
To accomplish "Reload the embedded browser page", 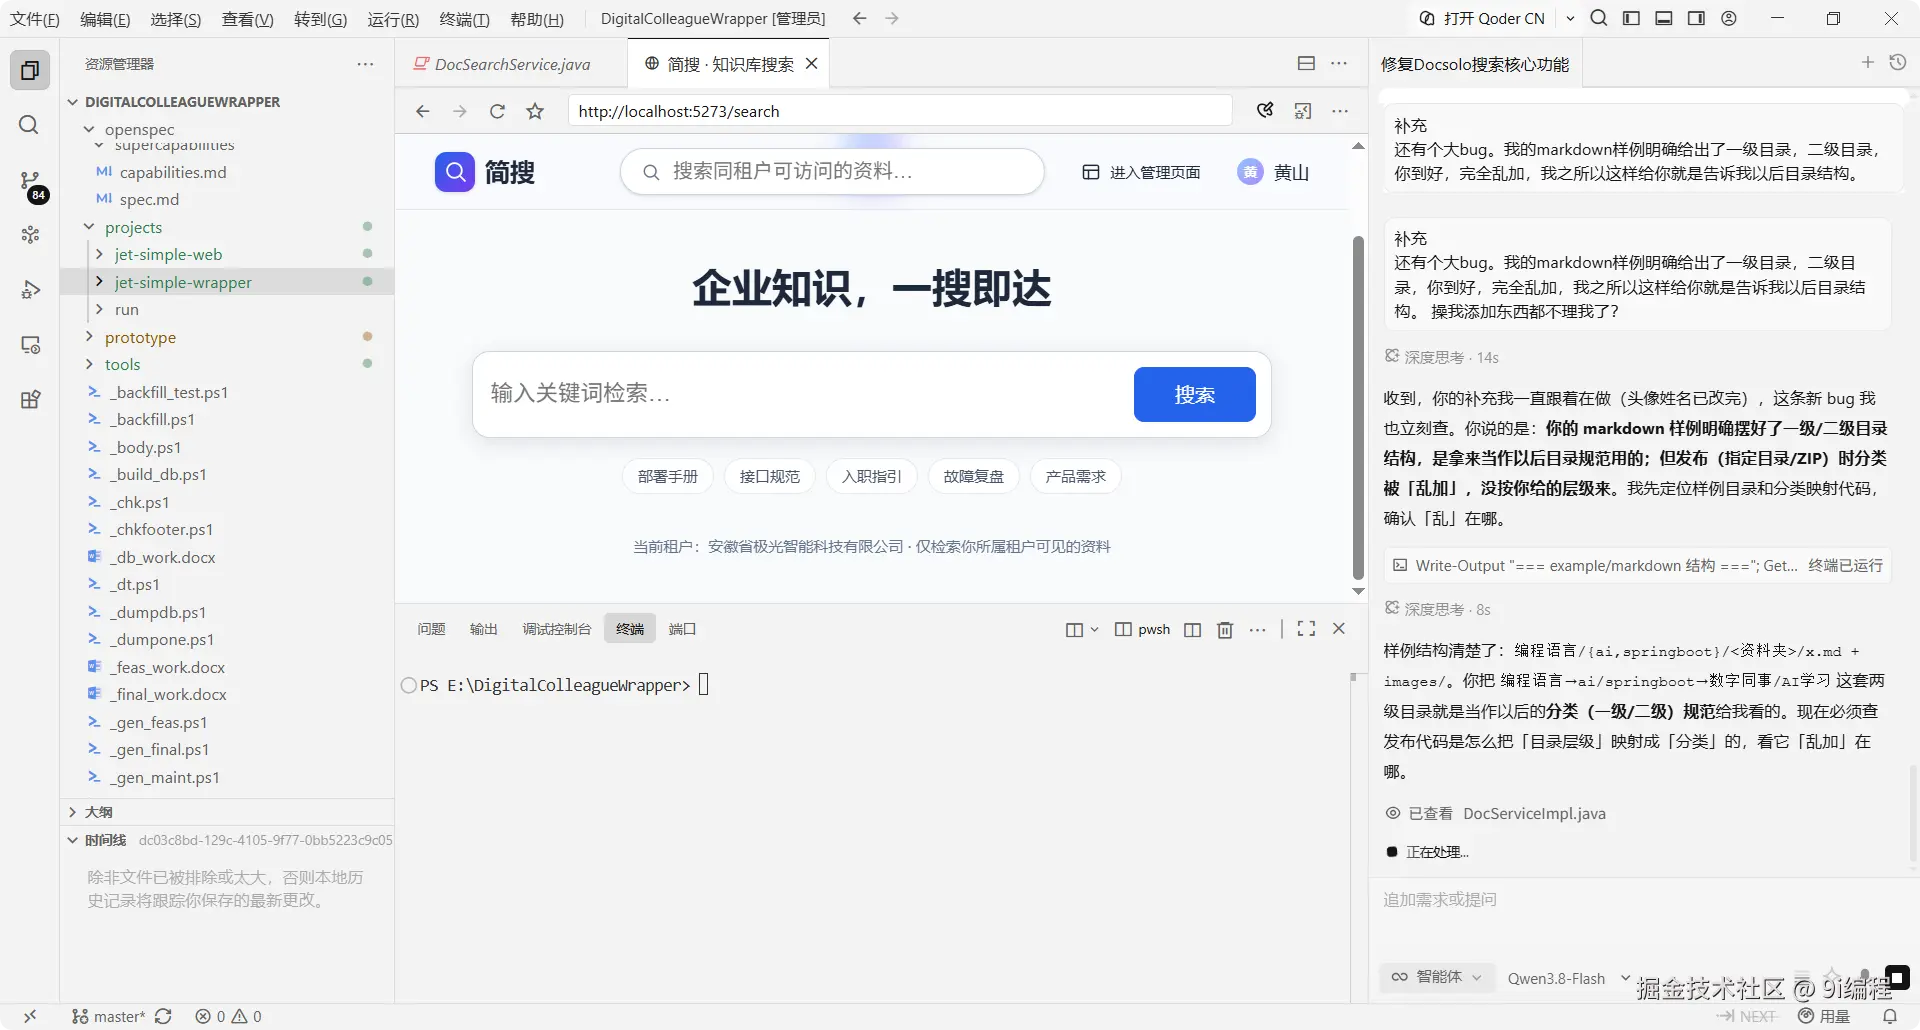I will pyautogui.click(x=497, y=111).
